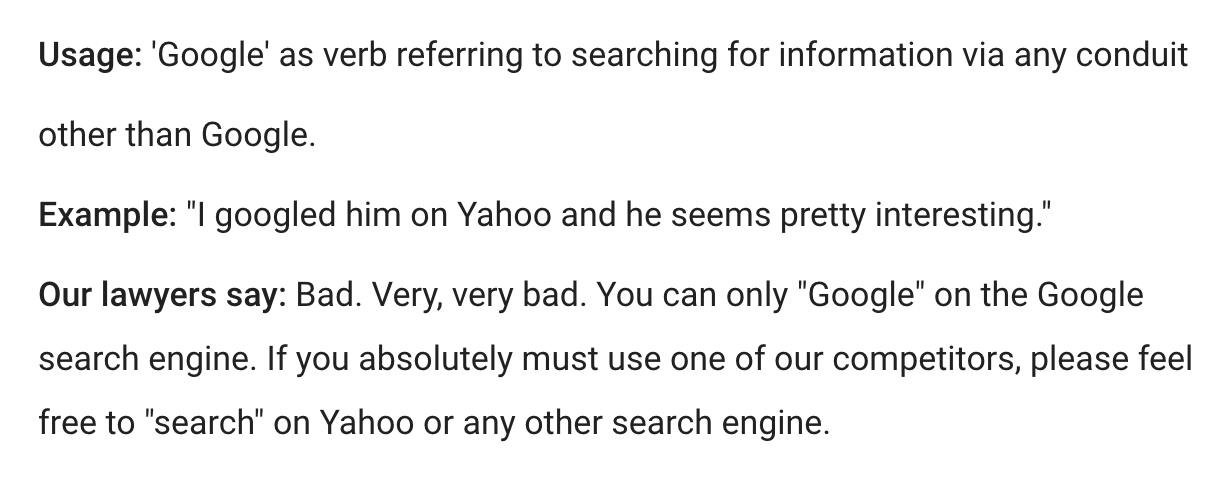
Task: Click the word "absolutely" in the paragraph
Action: pos(437,358)
